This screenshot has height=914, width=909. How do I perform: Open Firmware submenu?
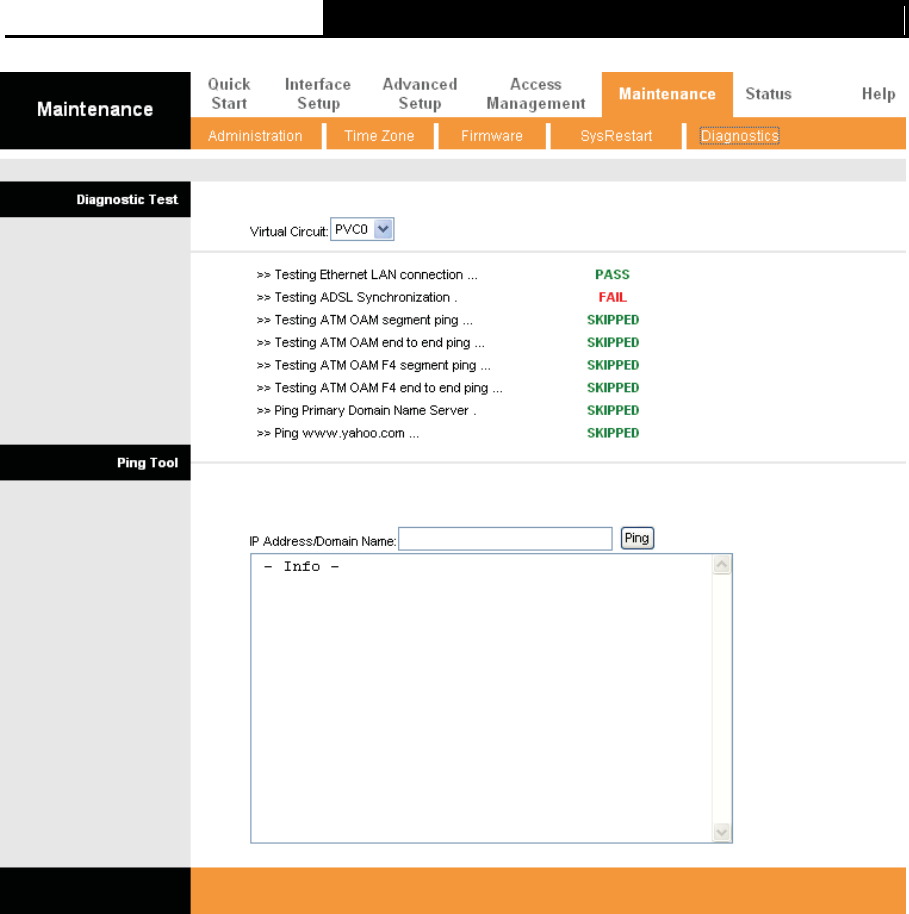[492, 136]
